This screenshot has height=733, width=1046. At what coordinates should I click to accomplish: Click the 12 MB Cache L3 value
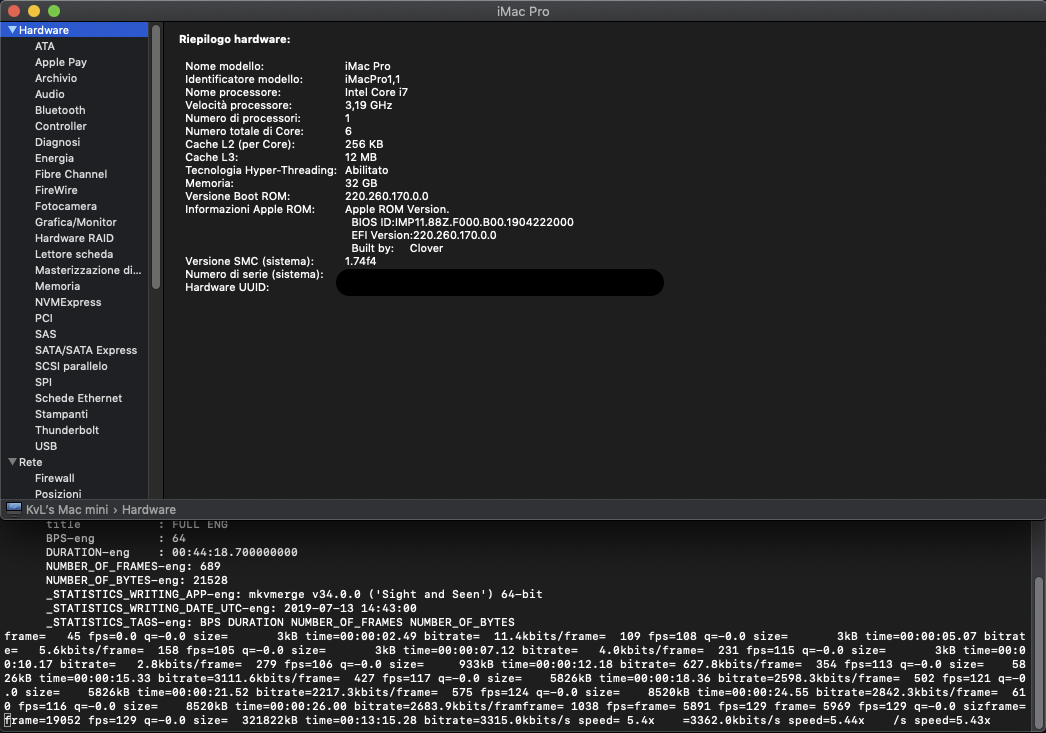tap(361, 157)
